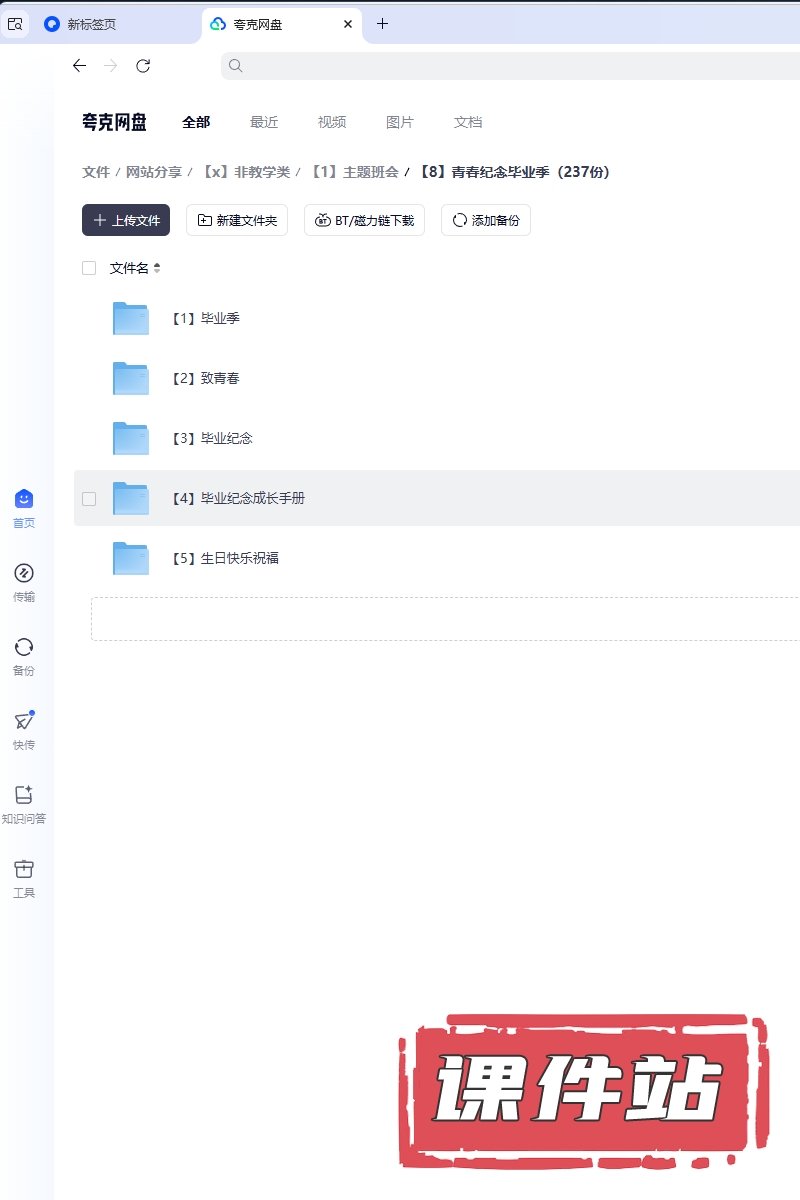The height and width of the screenshot is (1200, 800).
Task: Go to 网站分享 in the breadcrumb
Action: point(154,172)
